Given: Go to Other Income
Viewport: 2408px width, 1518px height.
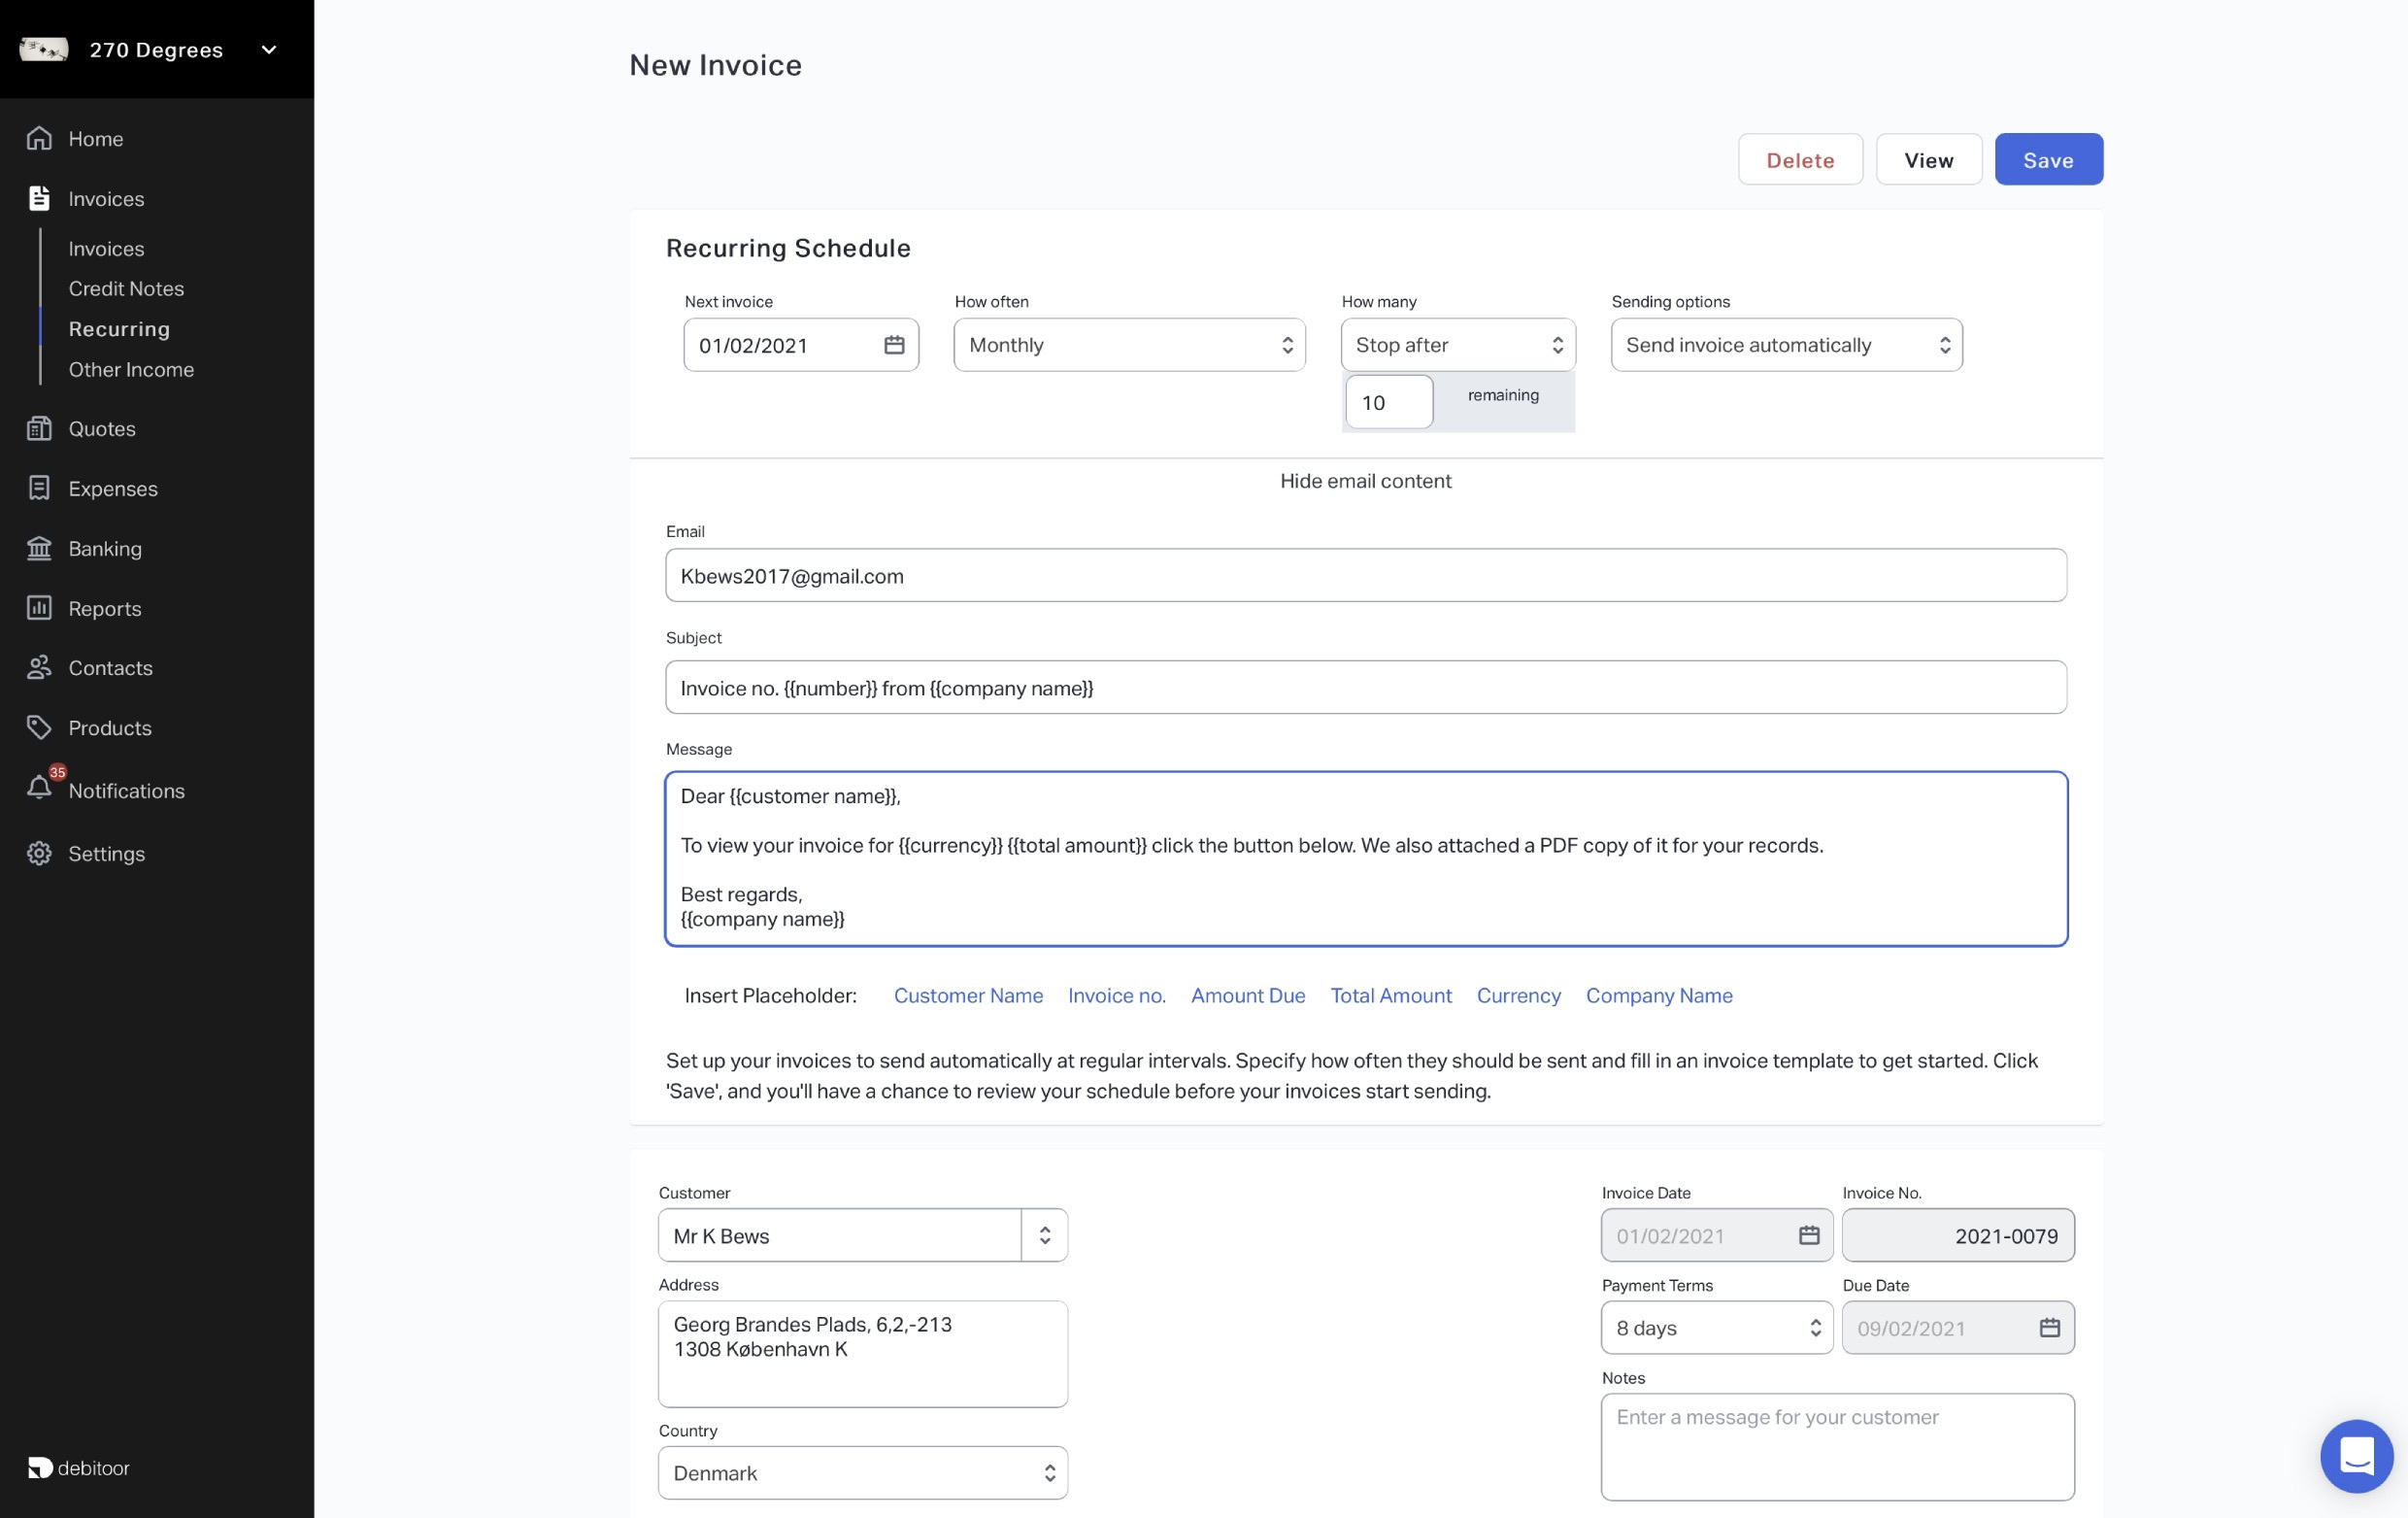Looking at the screenshot, I should pos(131,369).
